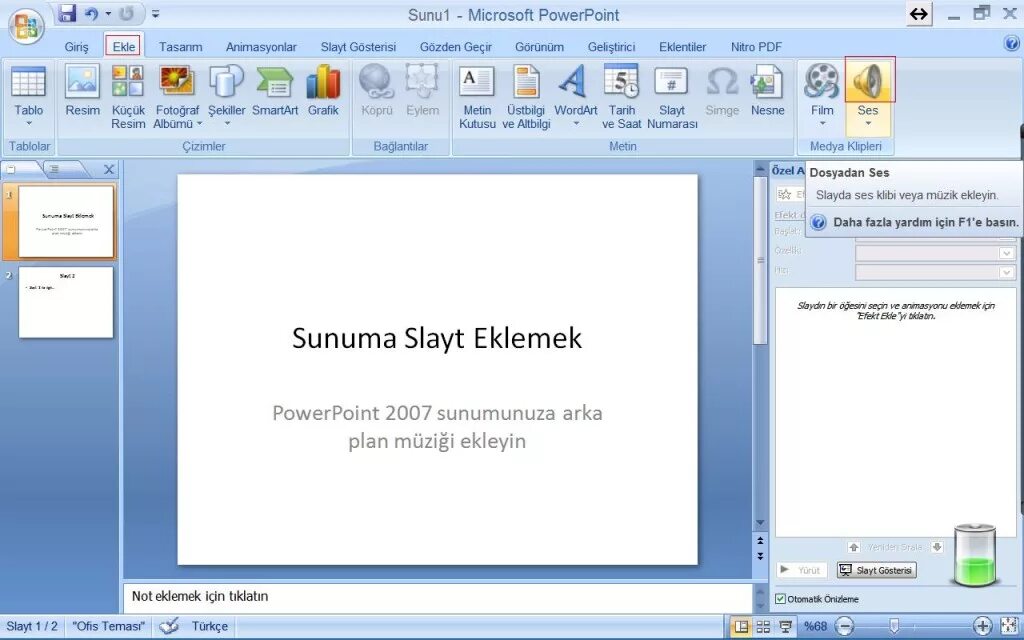Viewport: 1024px width, 640px height.
Task: Select slide 2 thumbnail
Action: click(66, 302)
